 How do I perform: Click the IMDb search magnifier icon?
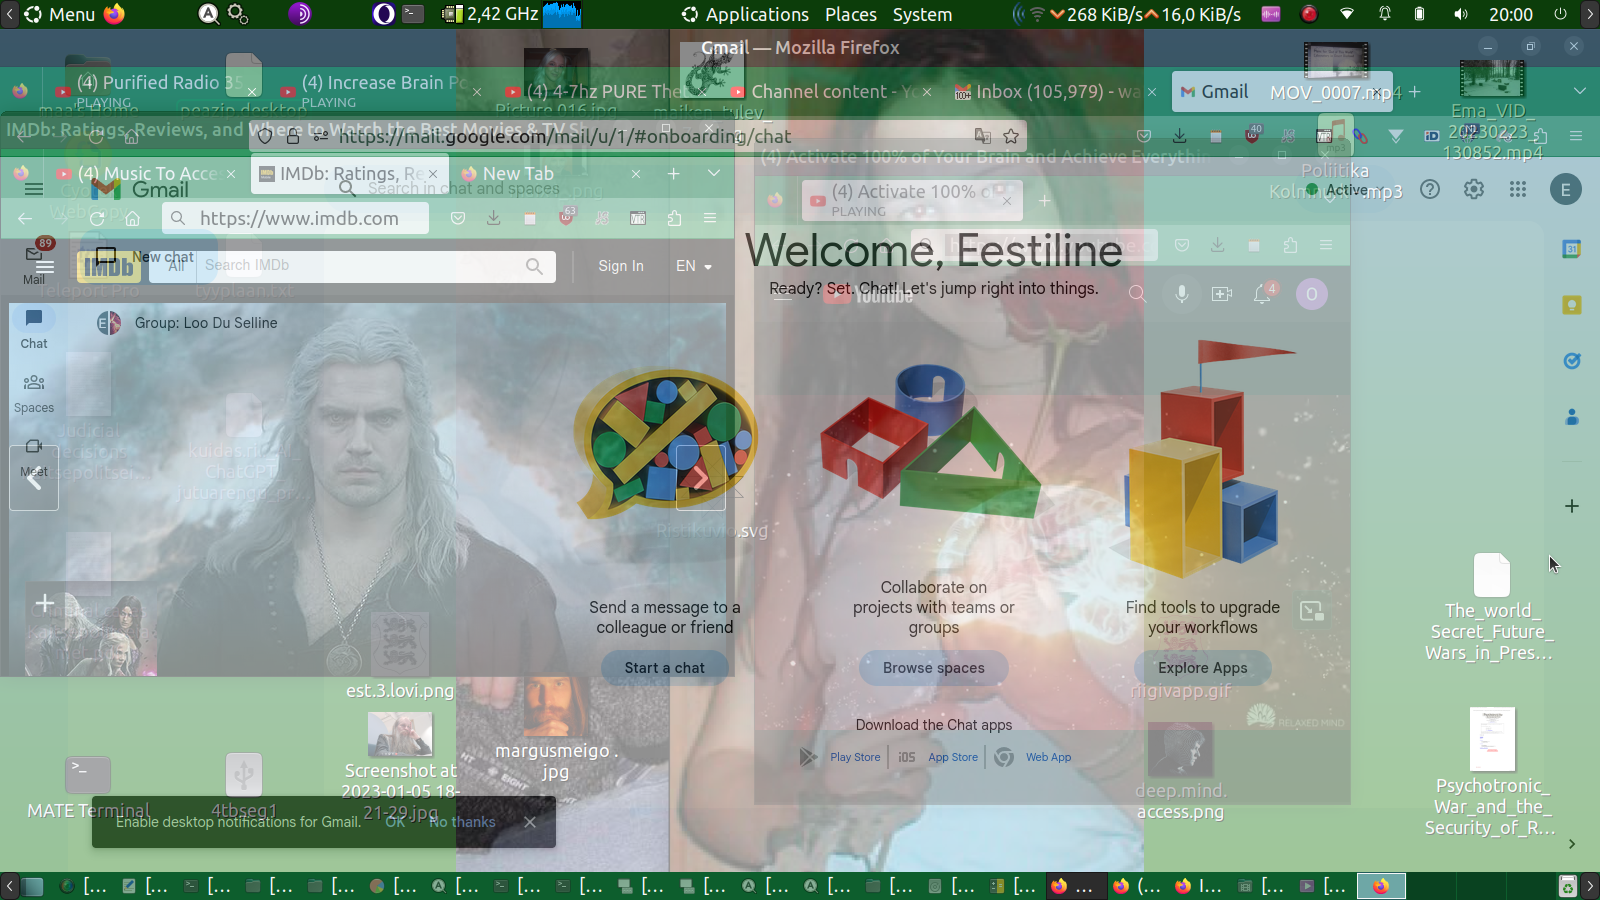click(534, 266)
